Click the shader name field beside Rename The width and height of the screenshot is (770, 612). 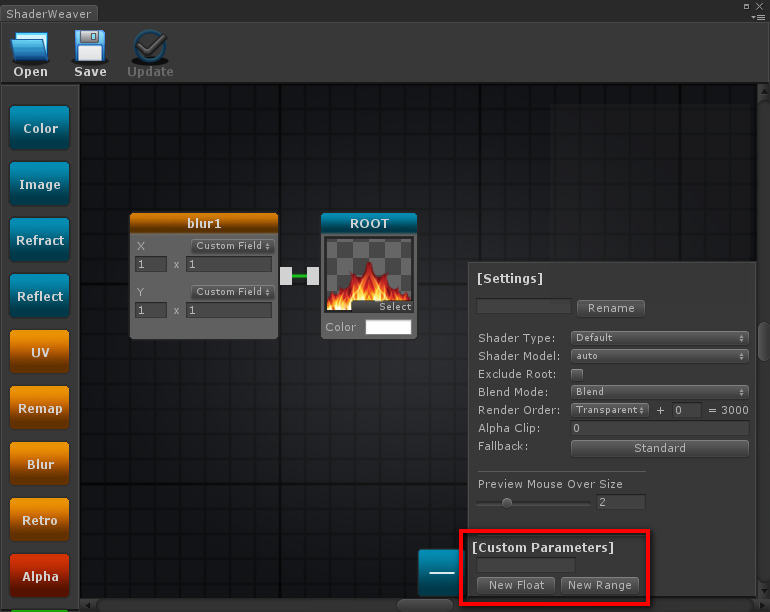click(x=524, y=306)
